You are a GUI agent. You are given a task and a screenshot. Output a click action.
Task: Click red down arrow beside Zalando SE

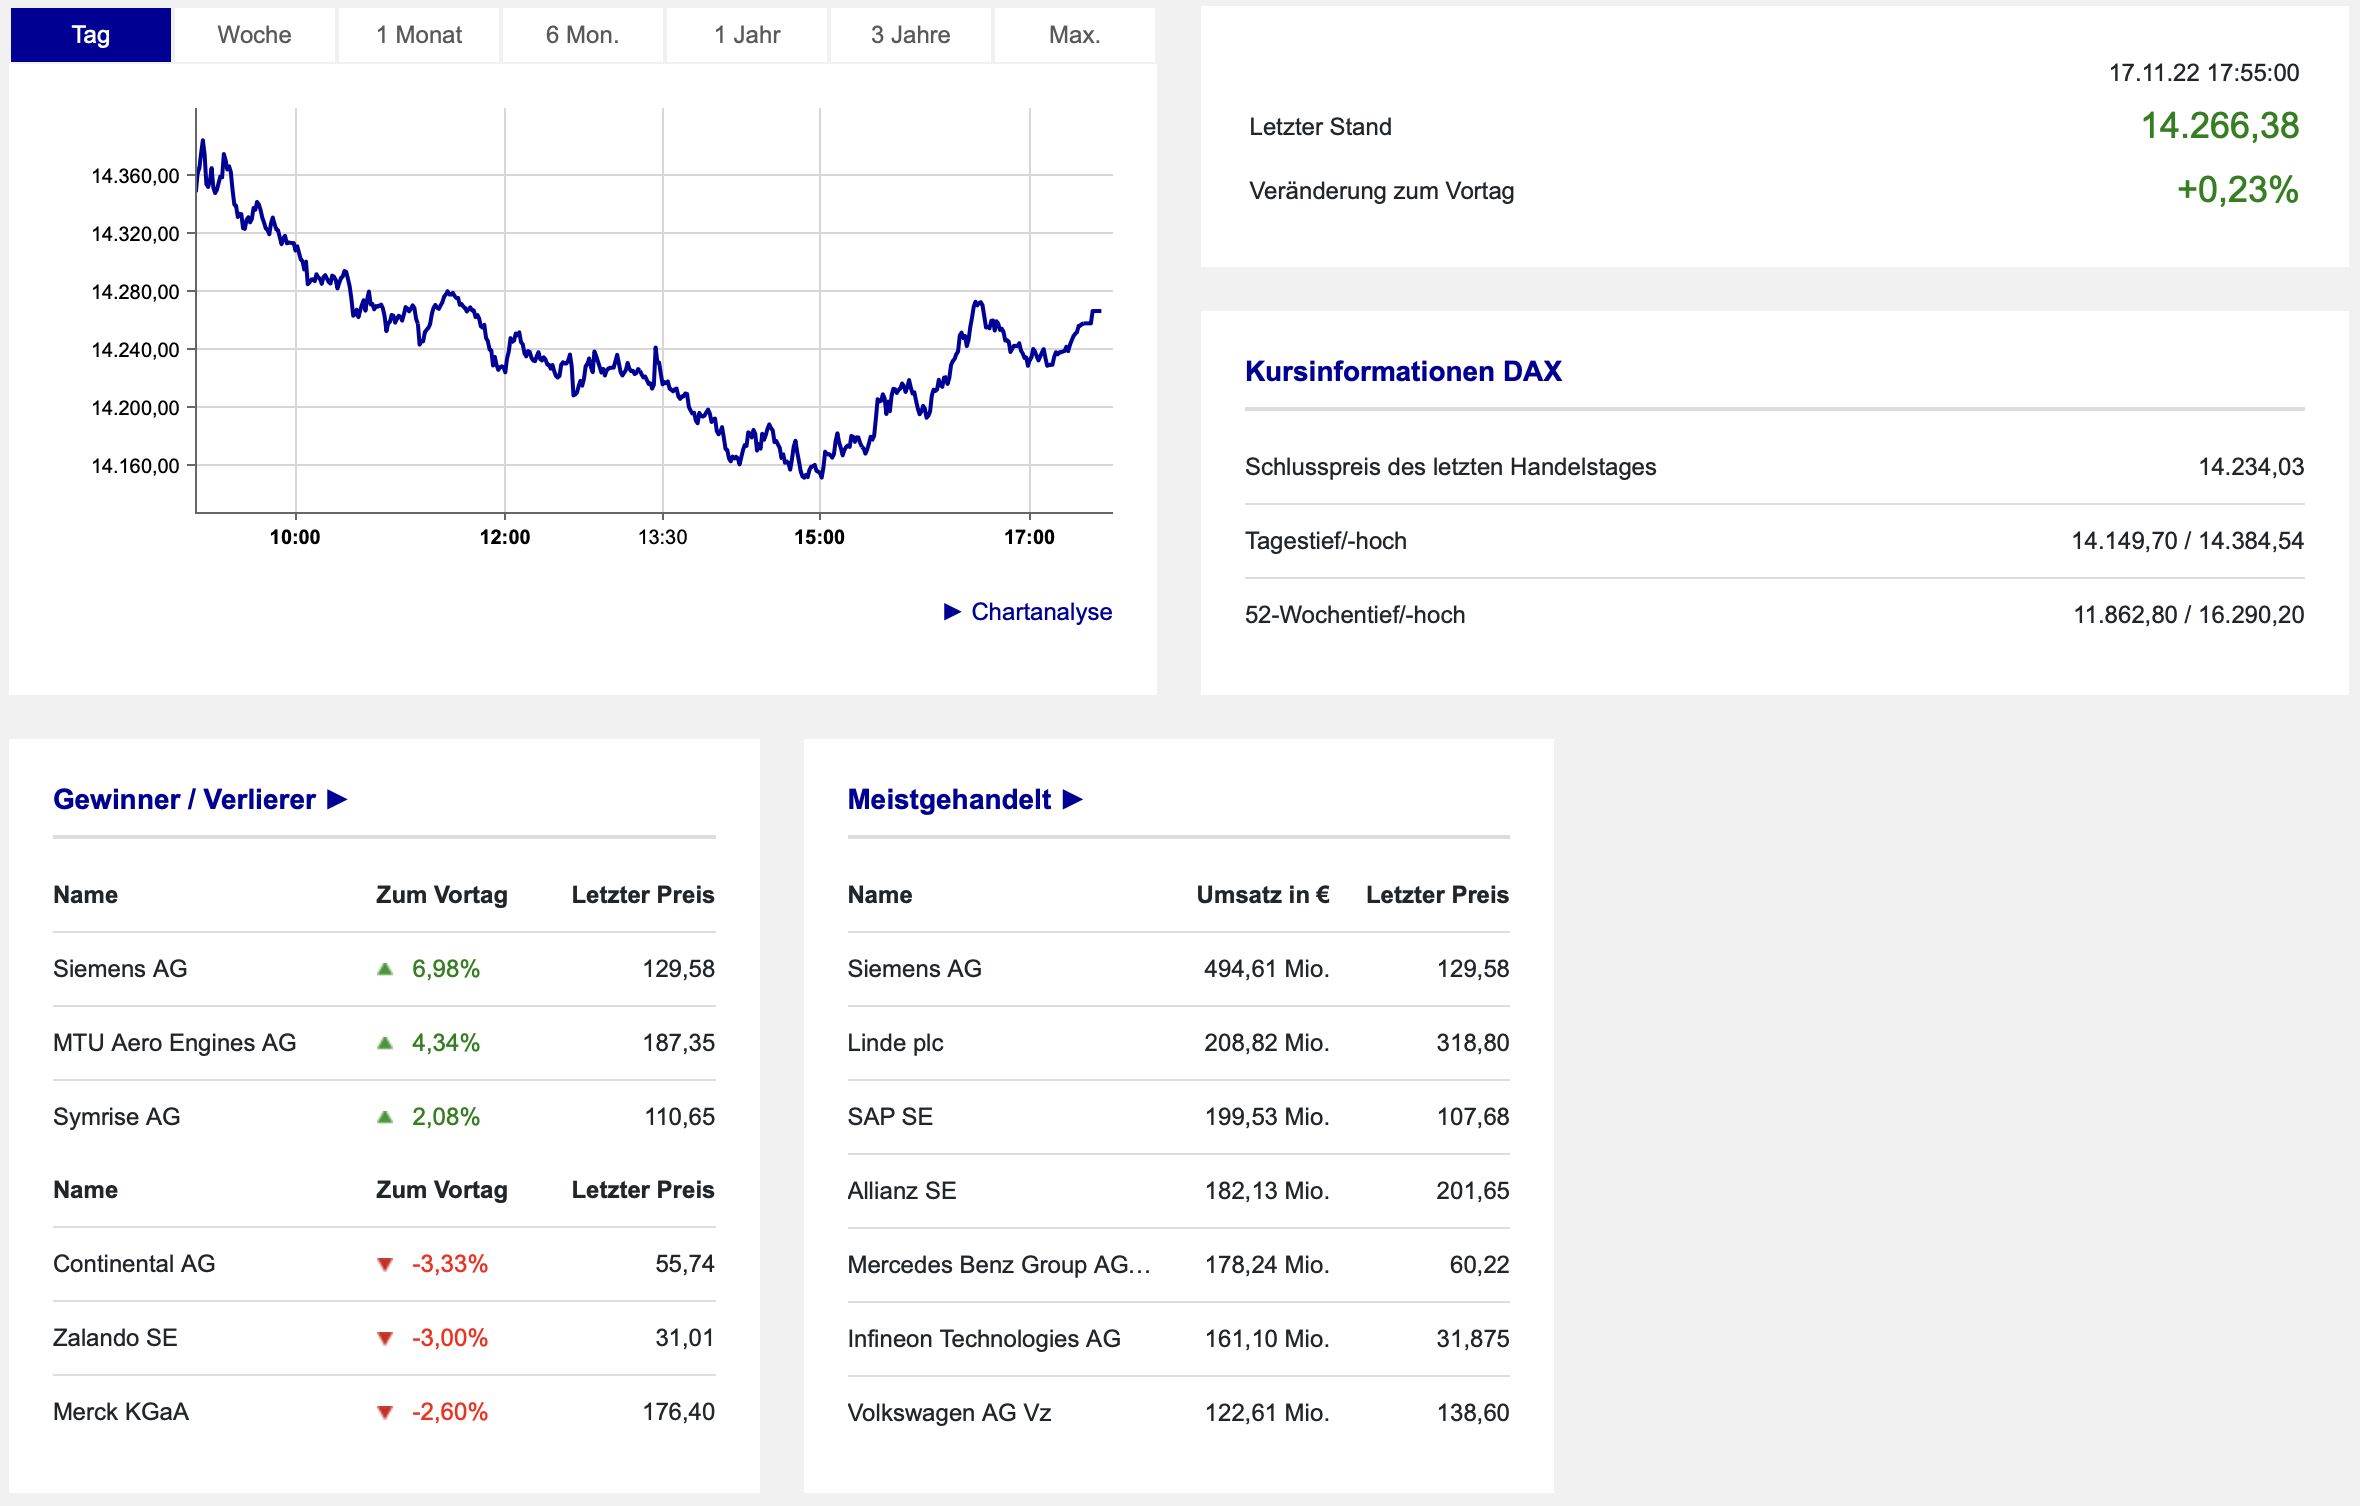385,1339
